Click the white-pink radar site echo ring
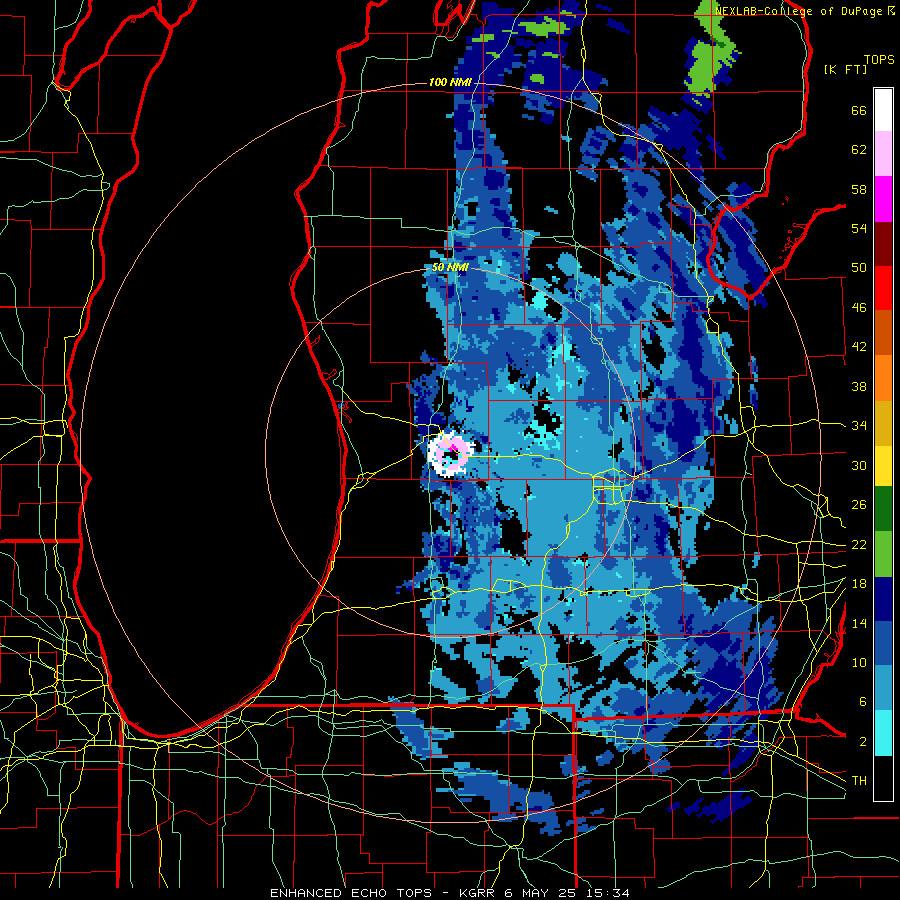Image resolution: width=900 pixels, height=900 pixels. point(451,453)
